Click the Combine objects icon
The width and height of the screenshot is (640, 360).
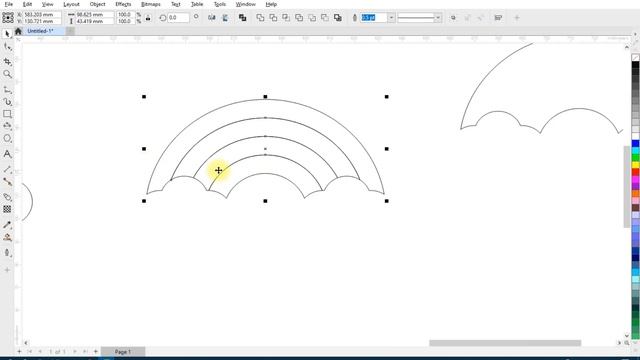(242, 18)
